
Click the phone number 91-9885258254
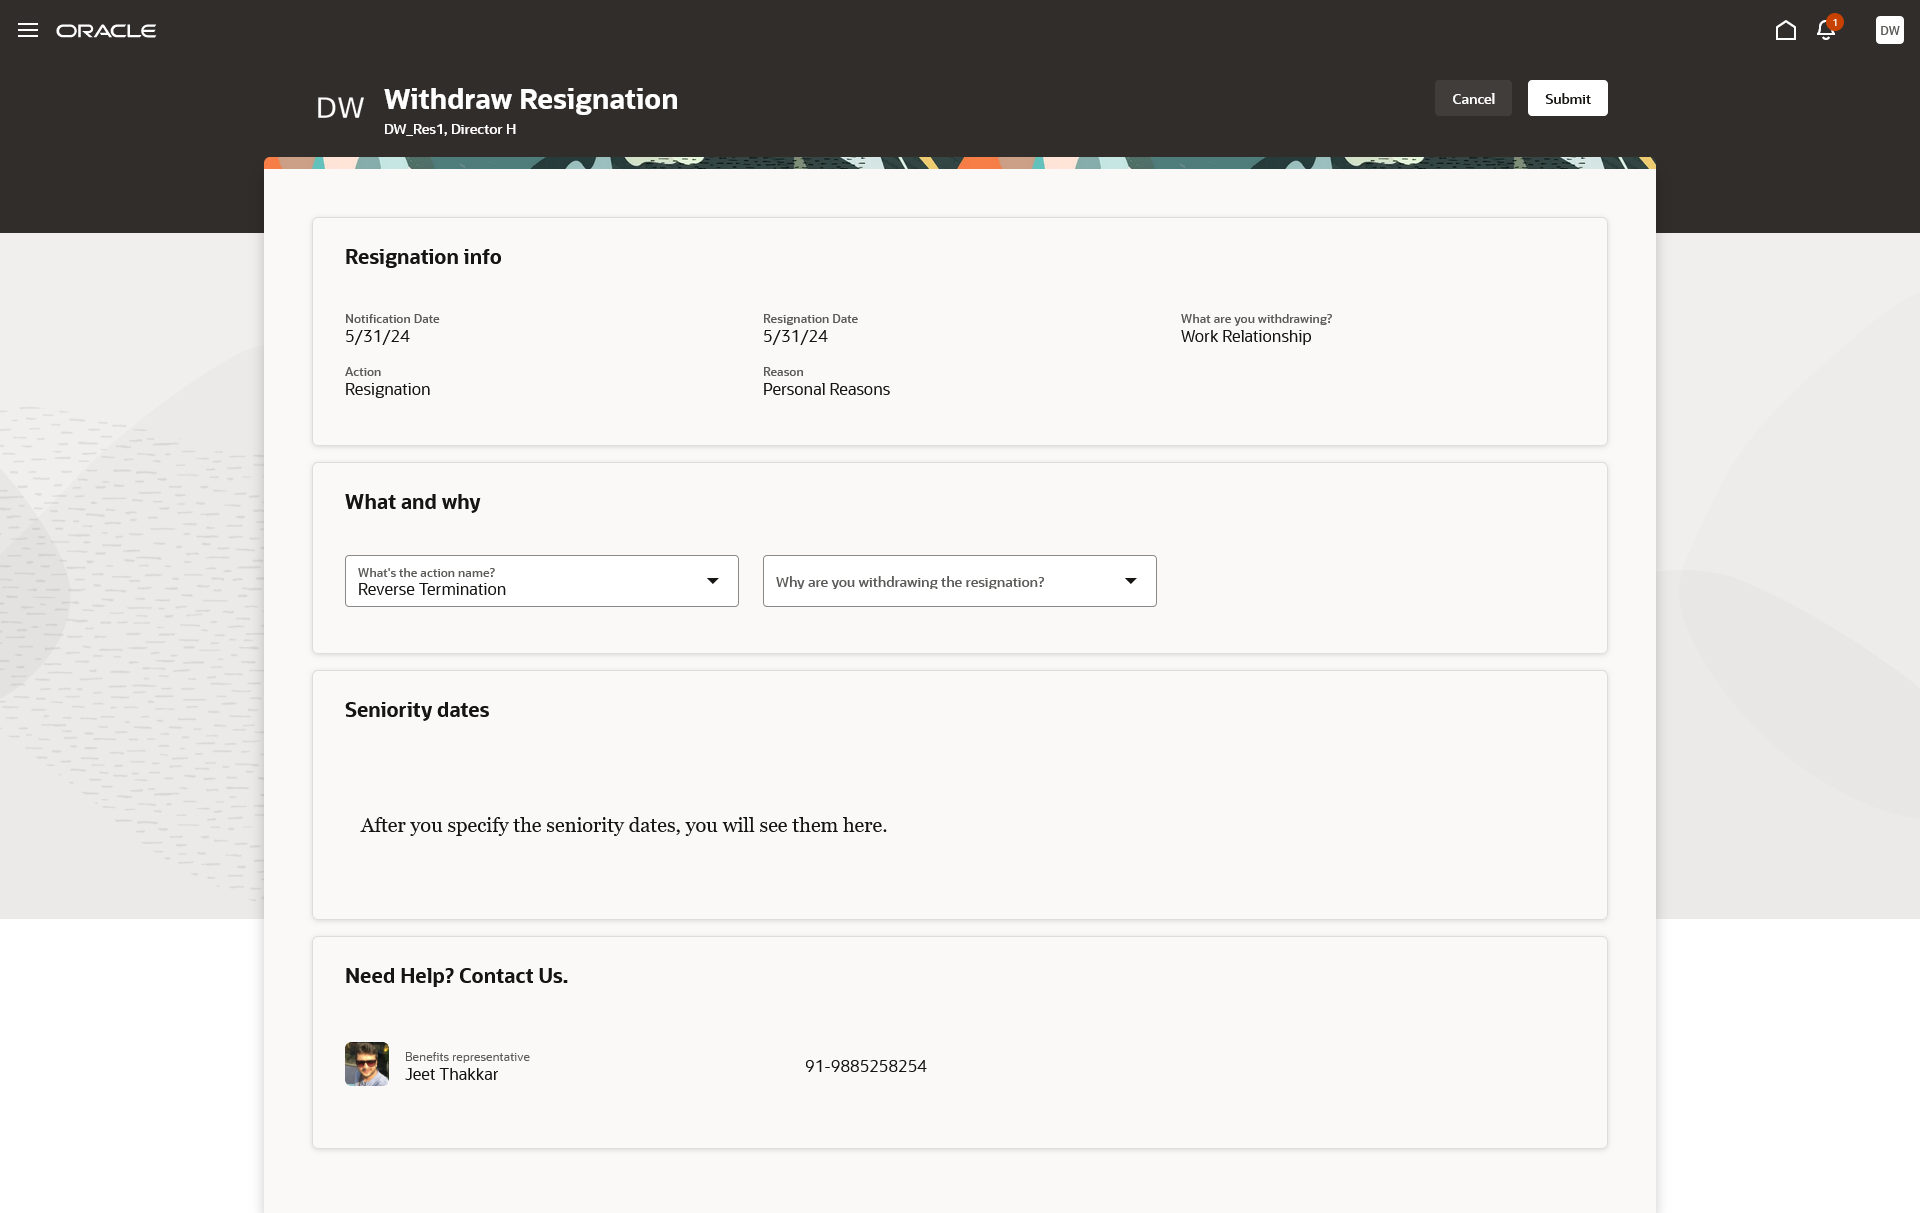pyautogui.click(x=865, y=1066)
